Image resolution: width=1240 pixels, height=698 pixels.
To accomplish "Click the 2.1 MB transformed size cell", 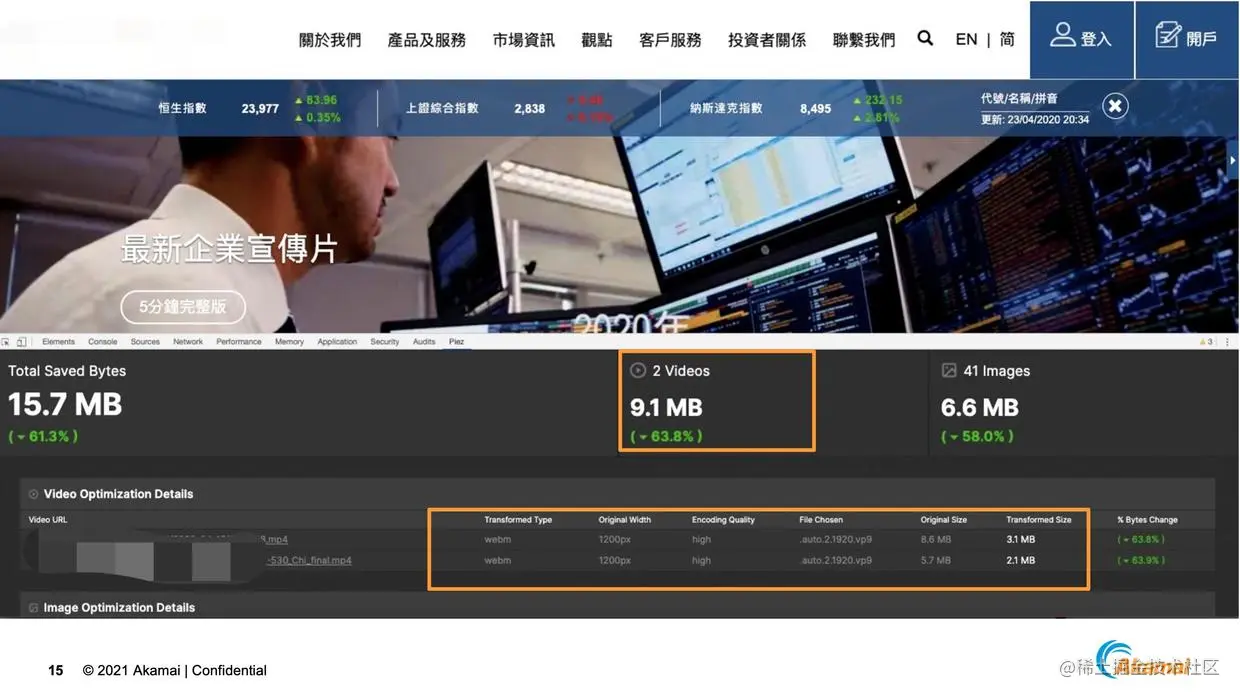I will (1021, 561).
